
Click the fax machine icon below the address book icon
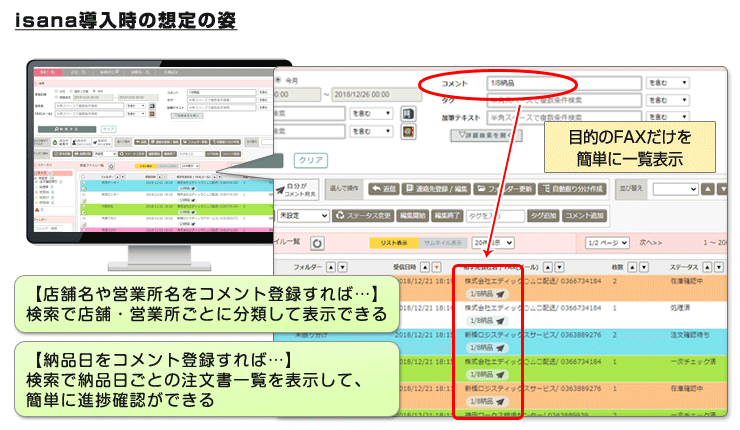coord(408,132)
